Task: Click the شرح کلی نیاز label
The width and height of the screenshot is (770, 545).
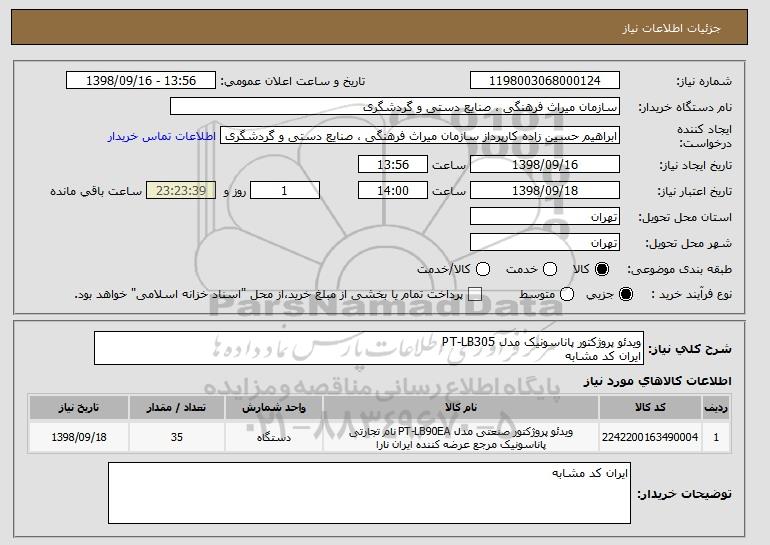Action: pyautogui.click(x=690, y=349)
